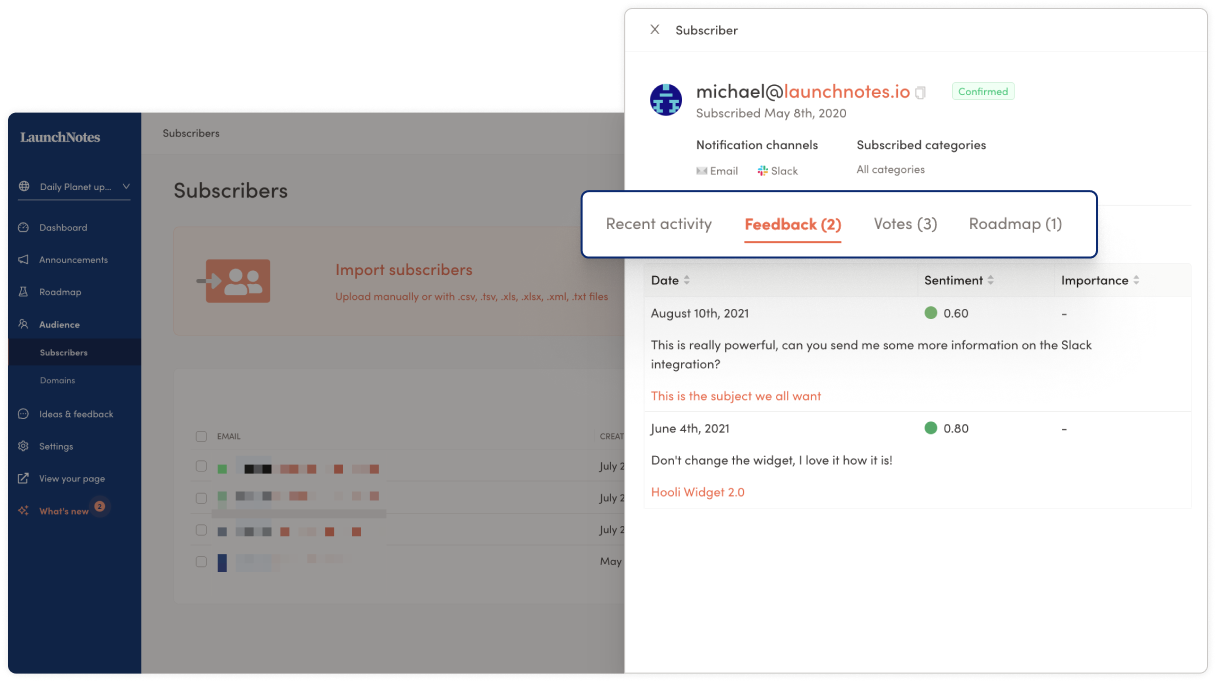This screenshot has width=1216, height=682.
Task: Click the What's new sparkle icon
Action: (x=24, y=511)
